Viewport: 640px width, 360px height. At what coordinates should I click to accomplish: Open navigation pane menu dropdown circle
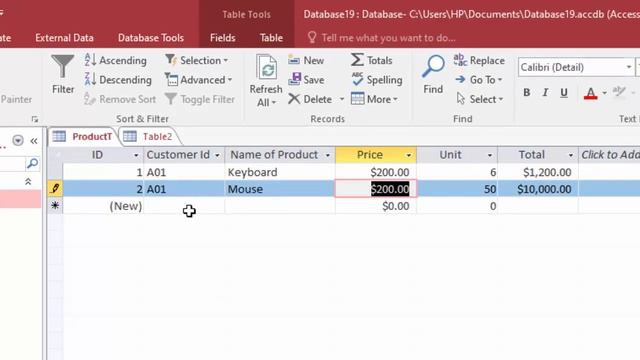coord(18,141)
